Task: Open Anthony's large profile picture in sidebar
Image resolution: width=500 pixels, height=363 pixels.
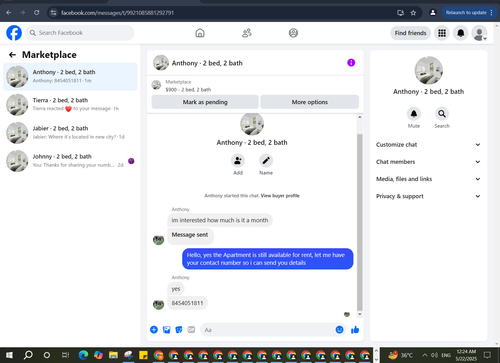Action: (428, 70)
